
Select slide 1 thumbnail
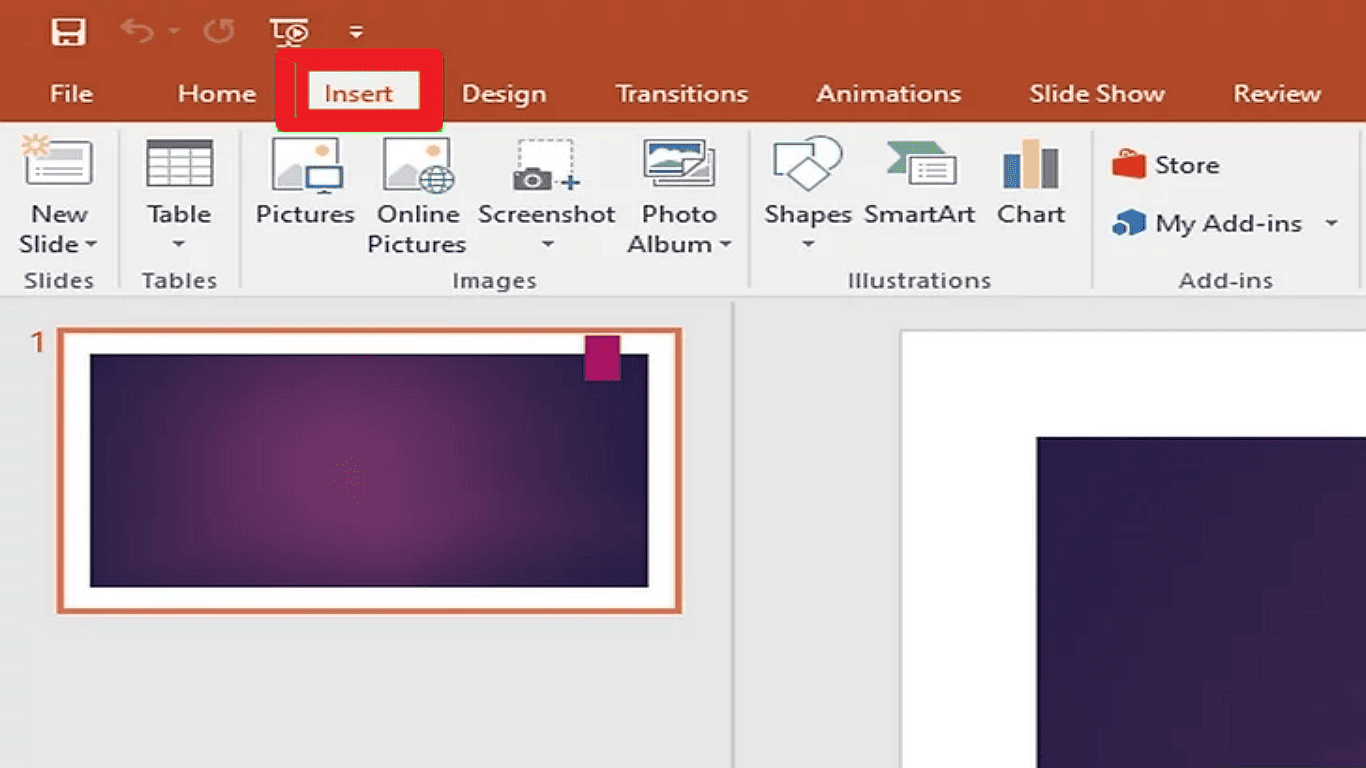369,470
